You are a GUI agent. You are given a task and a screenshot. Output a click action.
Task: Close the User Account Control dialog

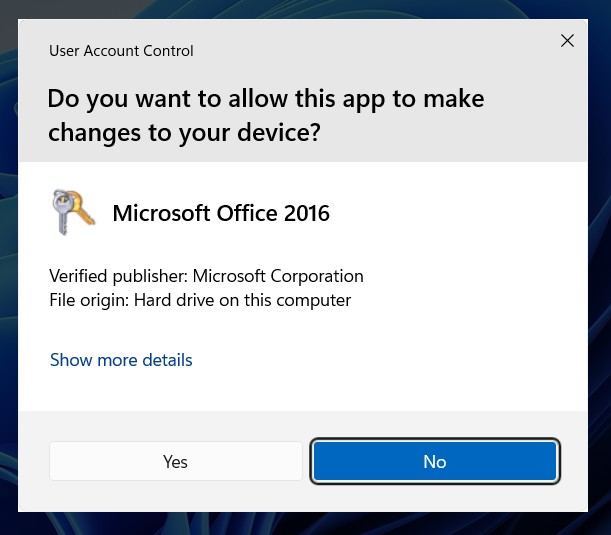click(x=567, y=41)
